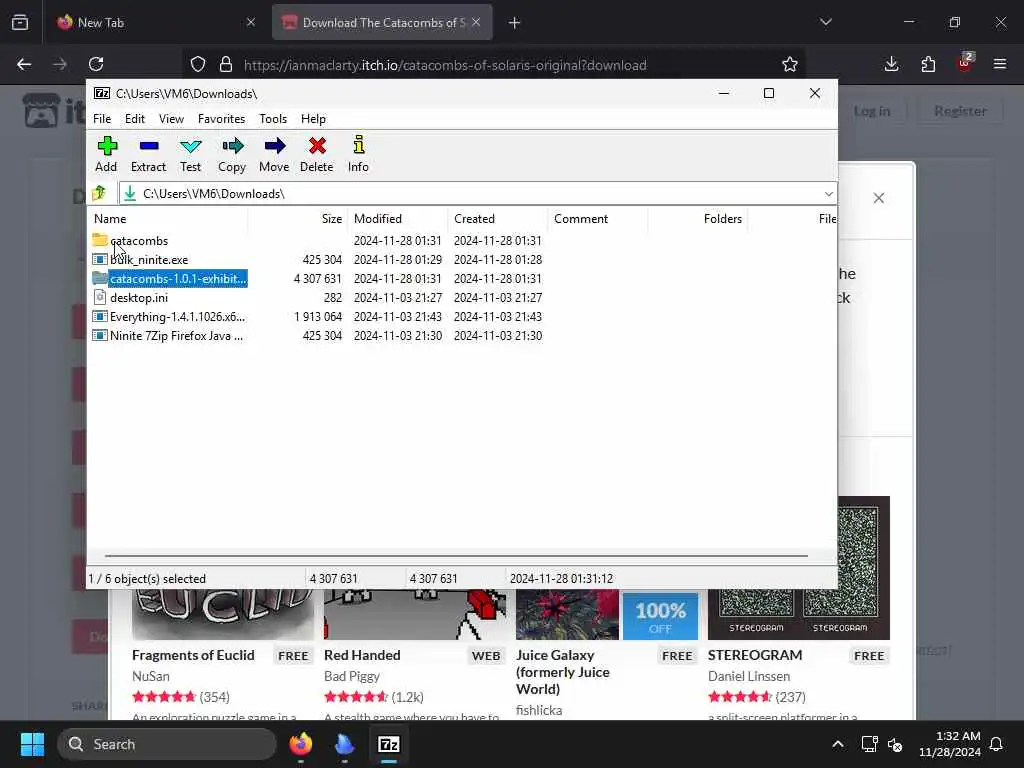The height and width of the screenshot is (768, 1024).
Task: Open the Firefox downloads panel
Action: pos(891,64)
